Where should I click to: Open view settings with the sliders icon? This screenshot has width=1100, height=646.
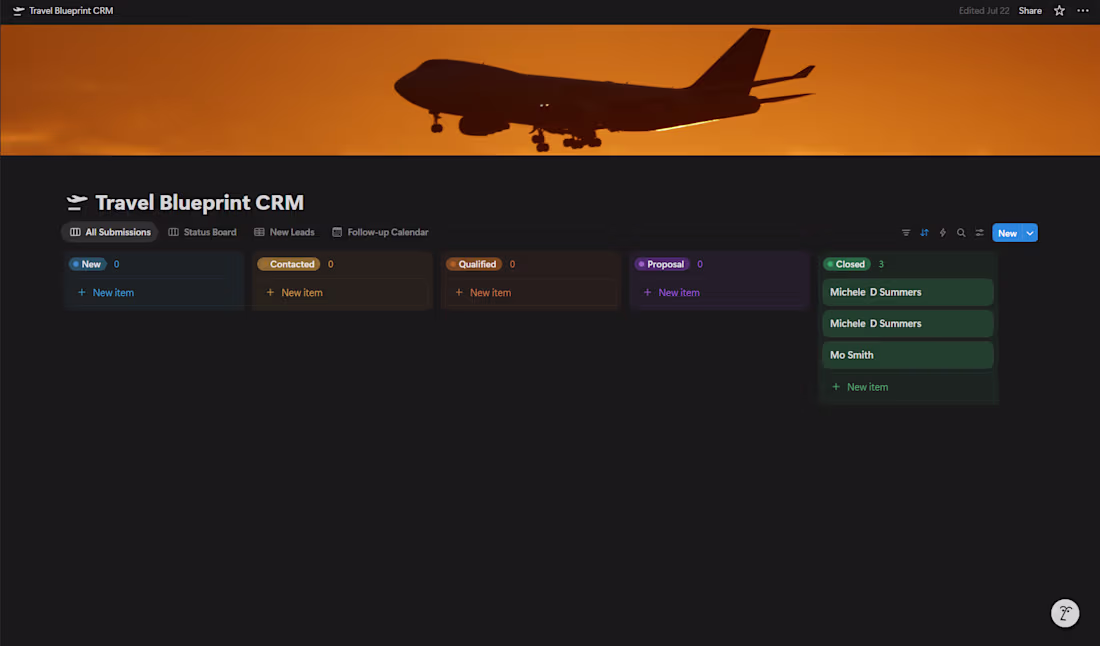pos(979,232)
